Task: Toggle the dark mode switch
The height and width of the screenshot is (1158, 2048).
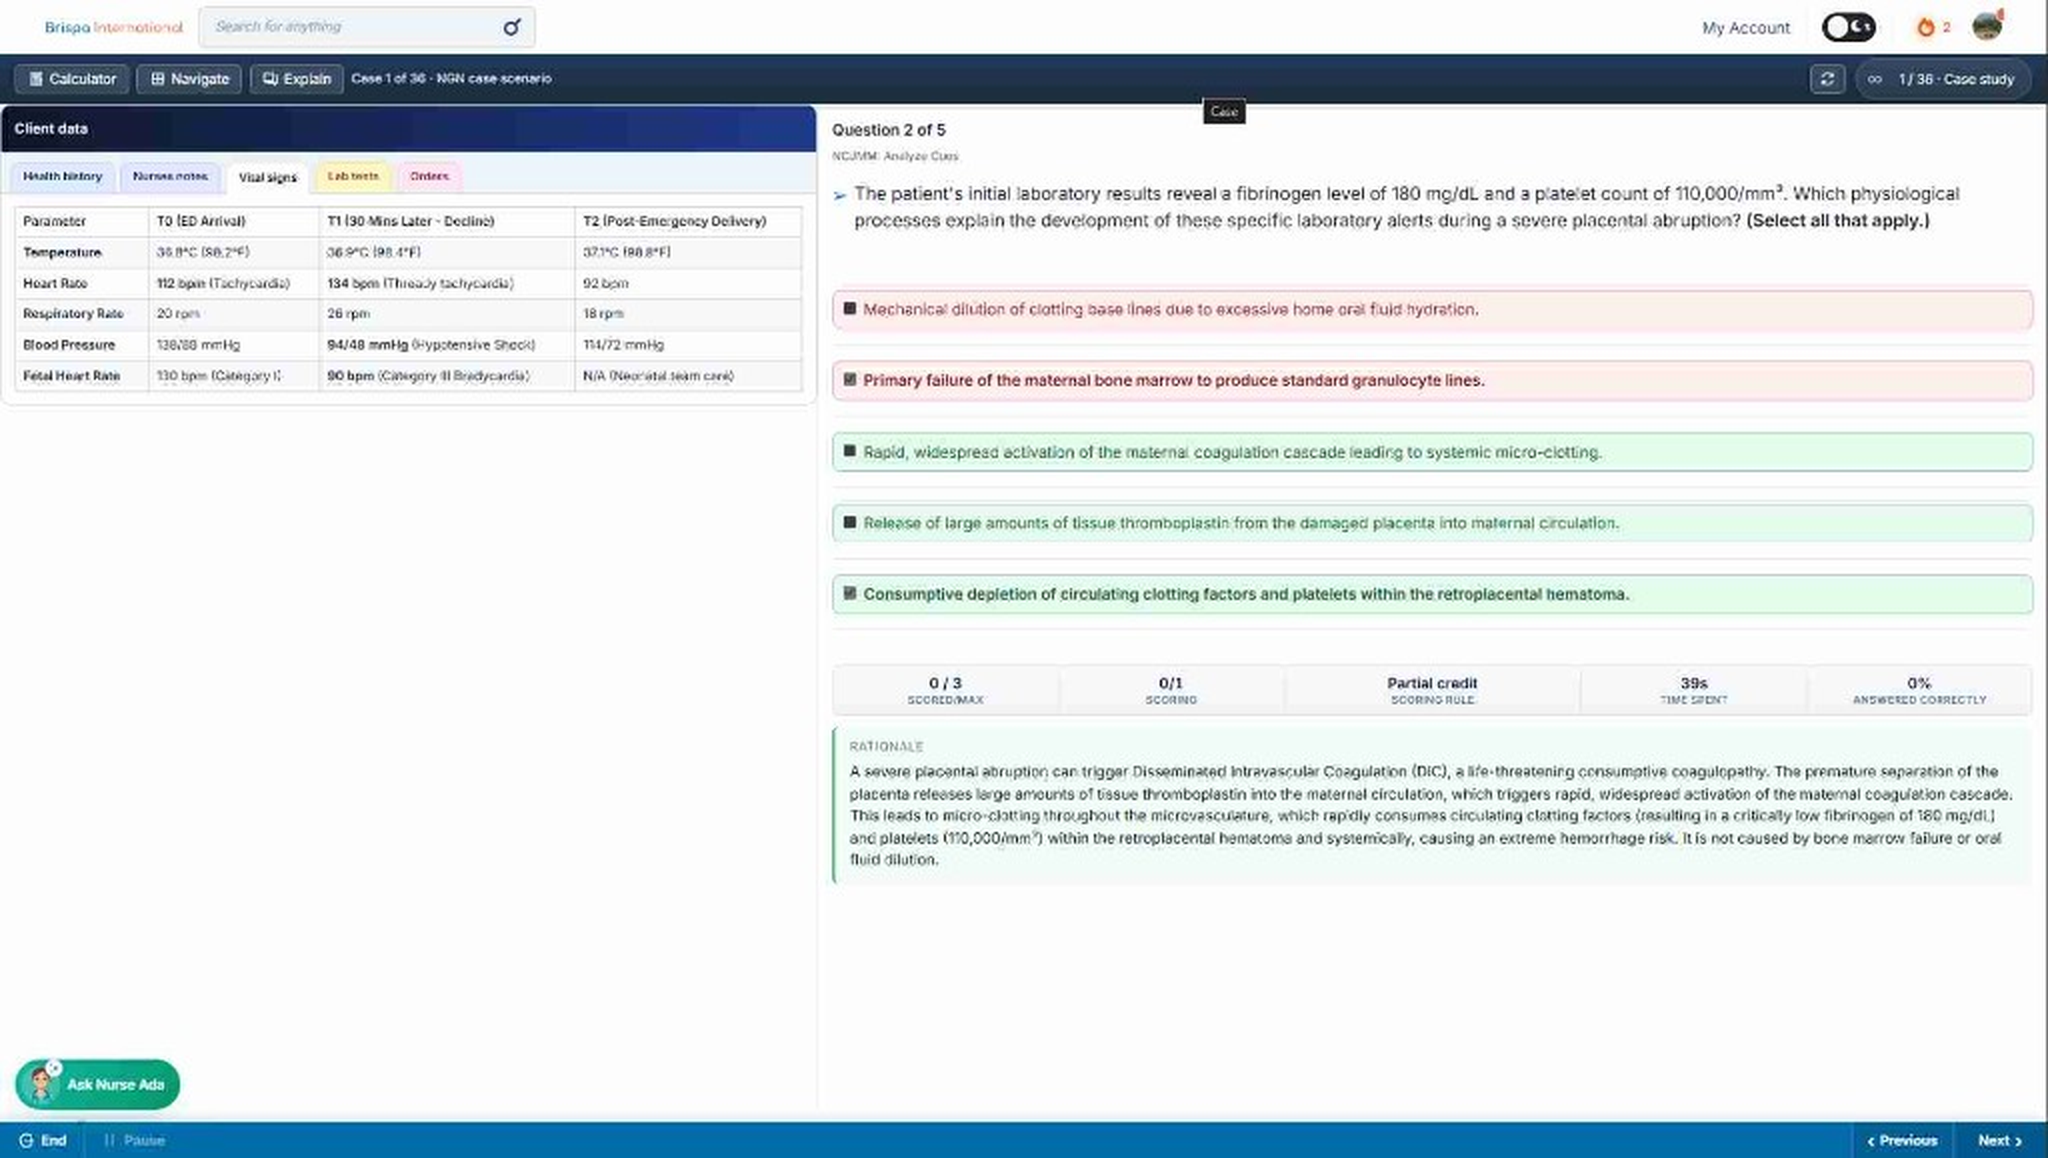Action: [x=1848, y=27]
